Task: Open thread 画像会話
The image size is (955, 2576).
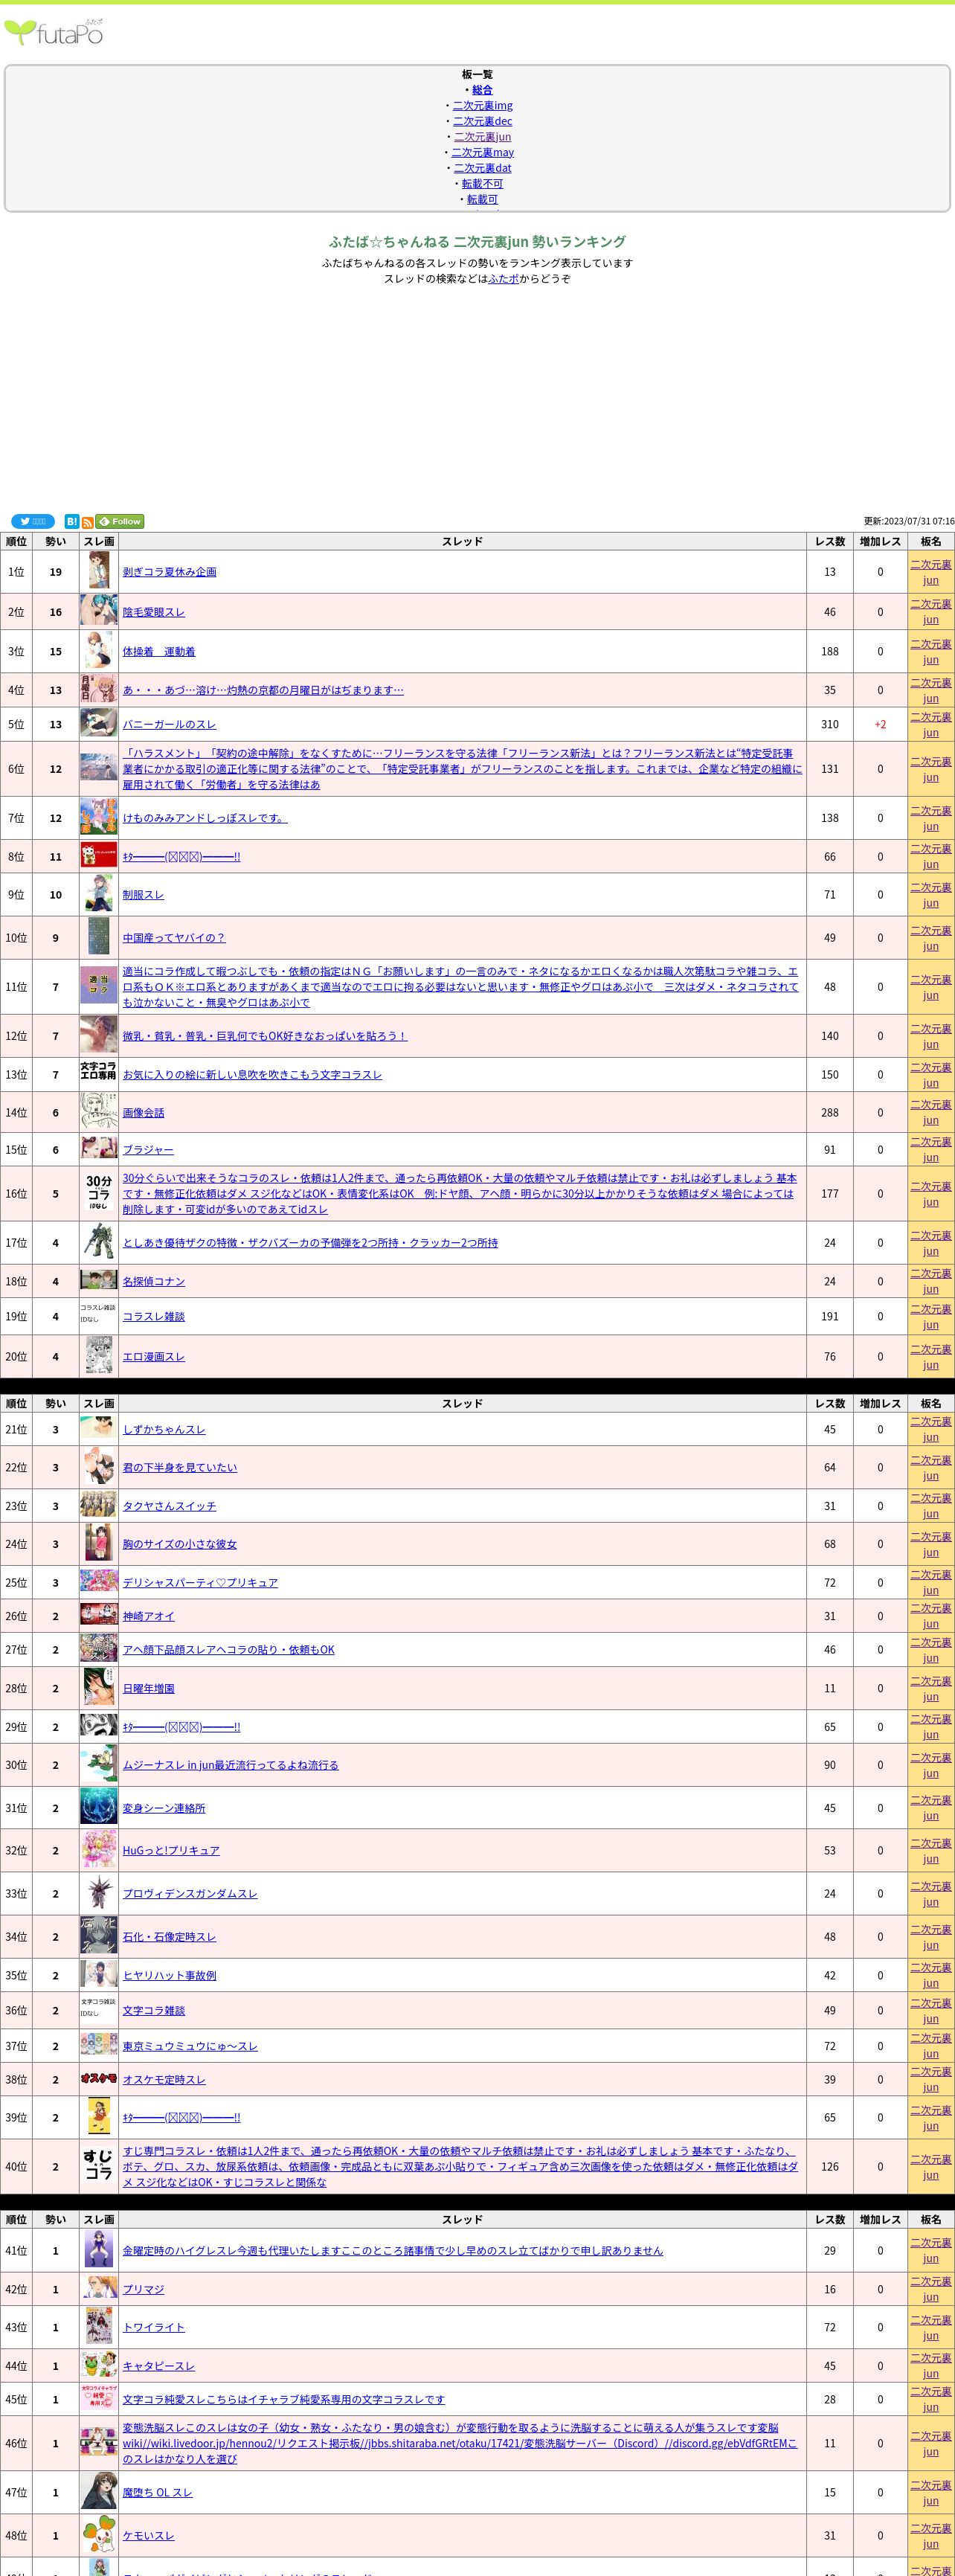Action: coord(143,1113)
